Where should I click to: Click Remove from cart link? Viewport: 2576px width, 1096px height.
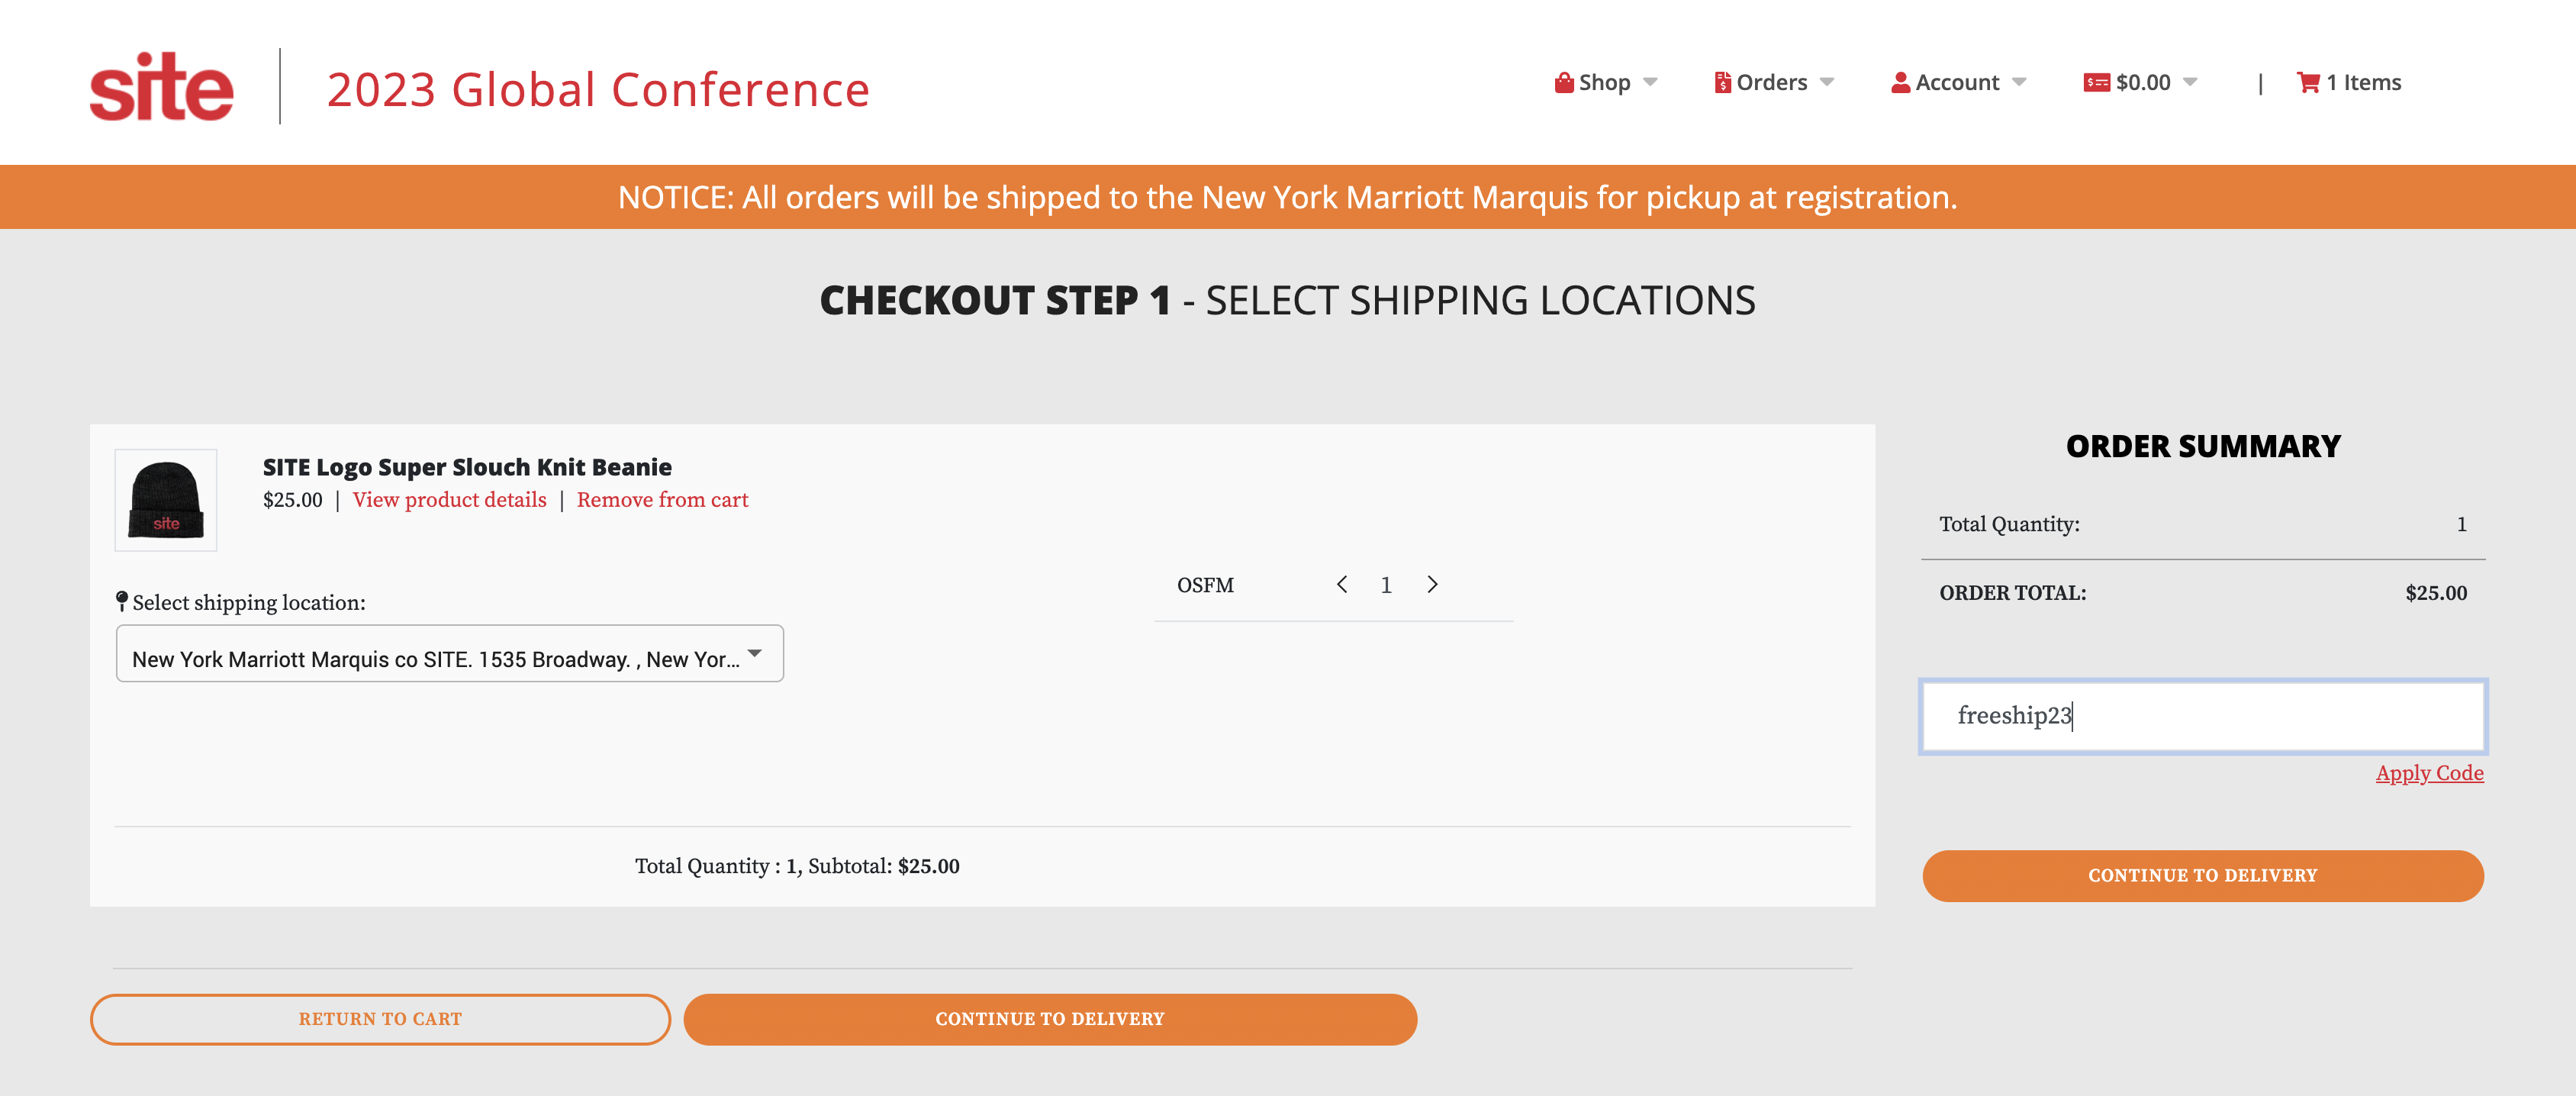pyautogui.click(x=662, y=500)
